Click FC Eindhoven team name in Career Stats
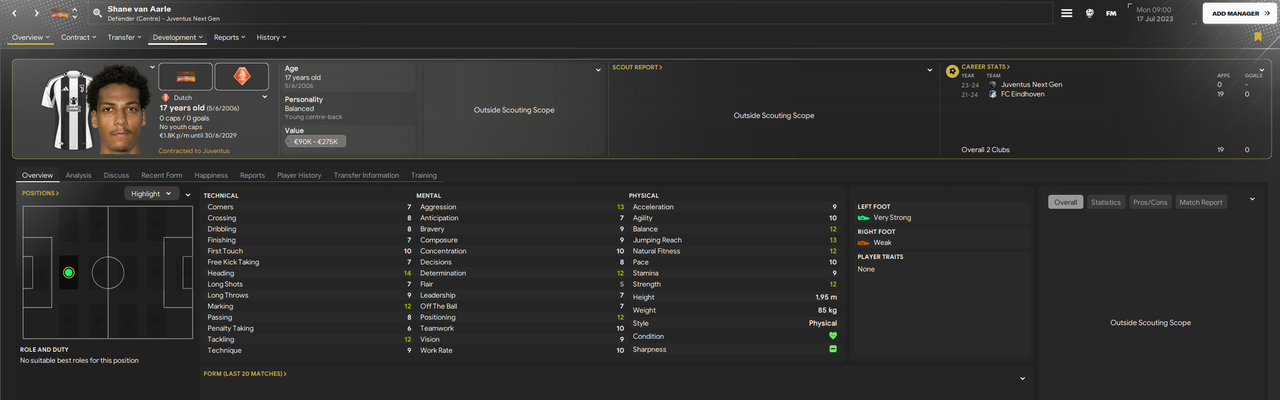Viewport: 1280px width, 400px height. [x=1023, y=94]
